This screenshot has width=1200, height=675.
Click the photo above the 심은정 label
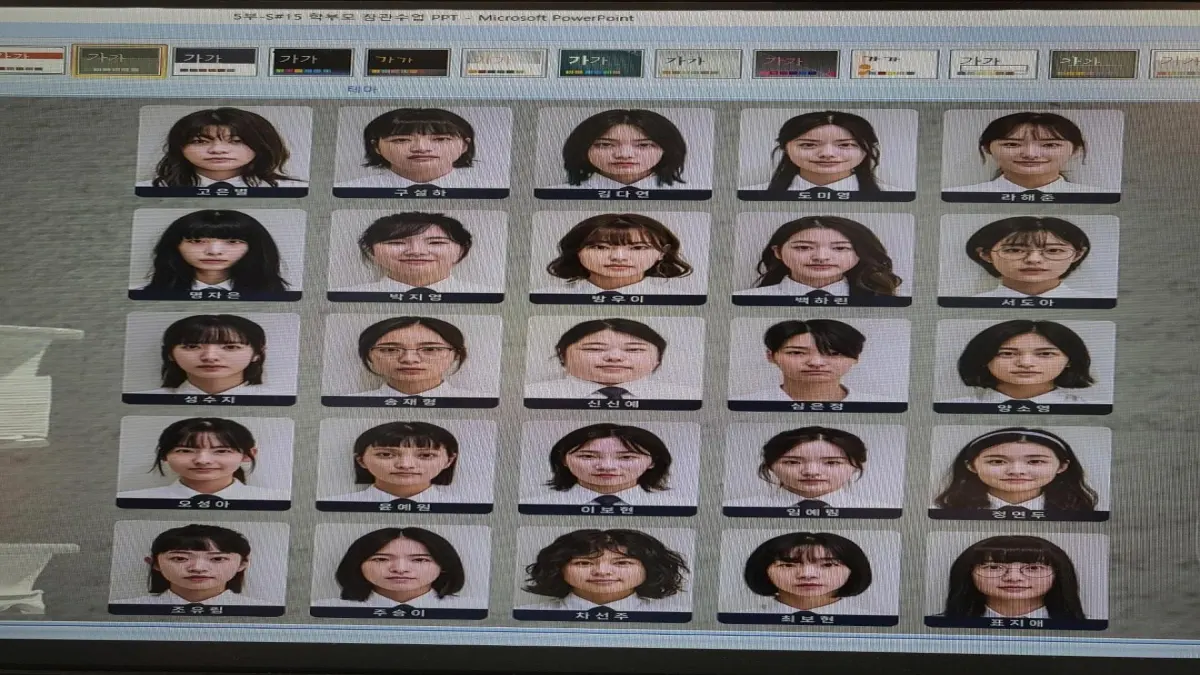(818, 359)
